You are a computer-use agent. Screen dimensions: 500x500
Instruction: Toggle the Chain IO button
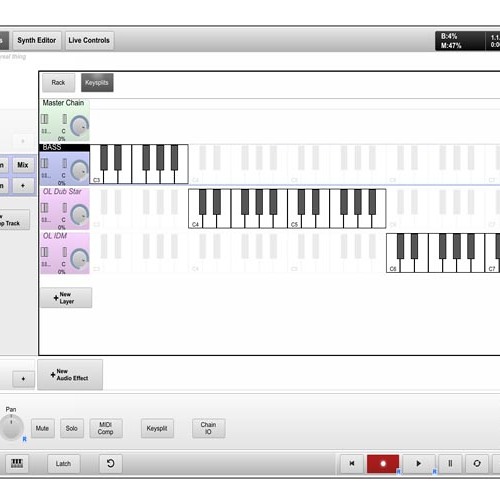pos(208,428)
